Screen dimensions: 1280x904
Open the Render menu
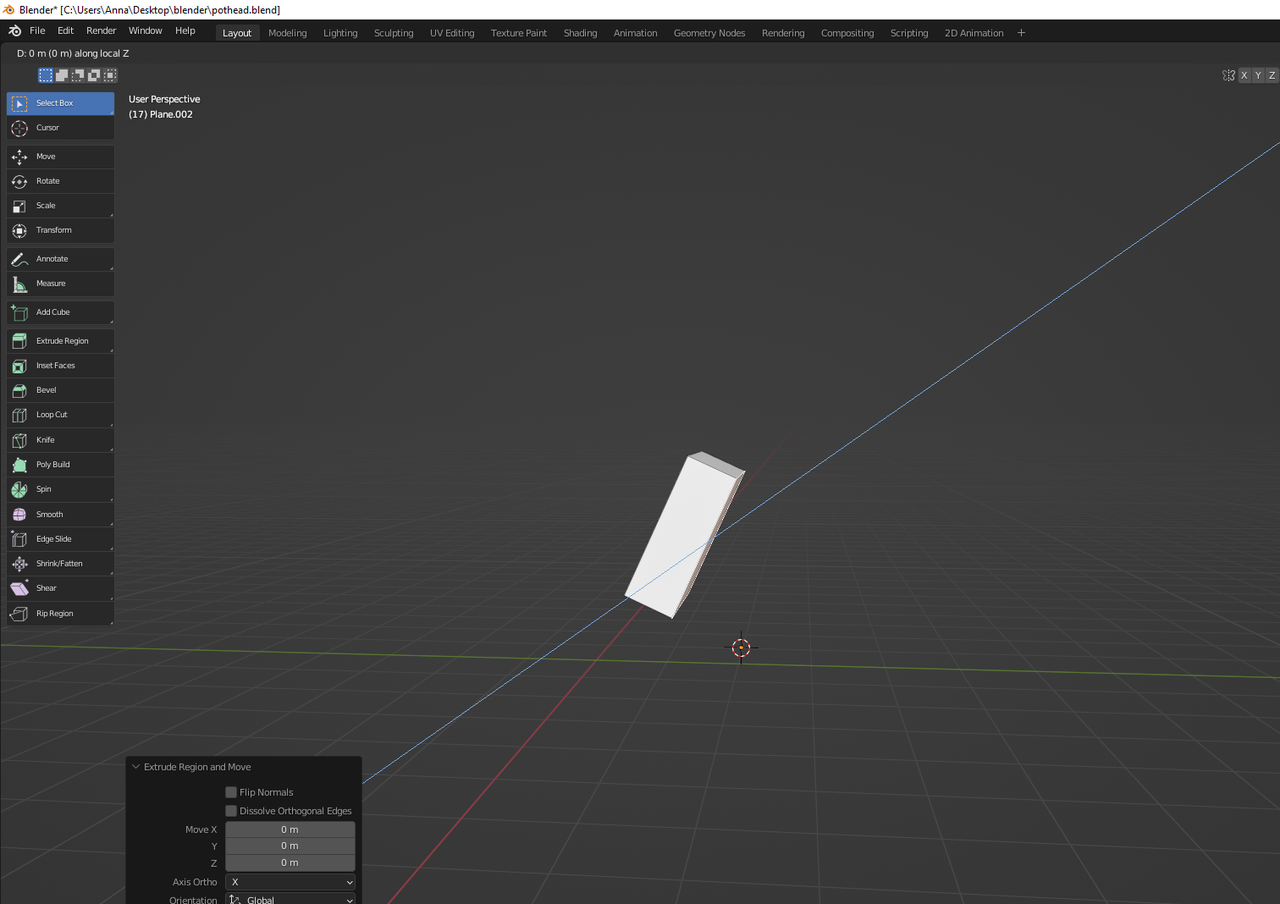click(101, 31)
